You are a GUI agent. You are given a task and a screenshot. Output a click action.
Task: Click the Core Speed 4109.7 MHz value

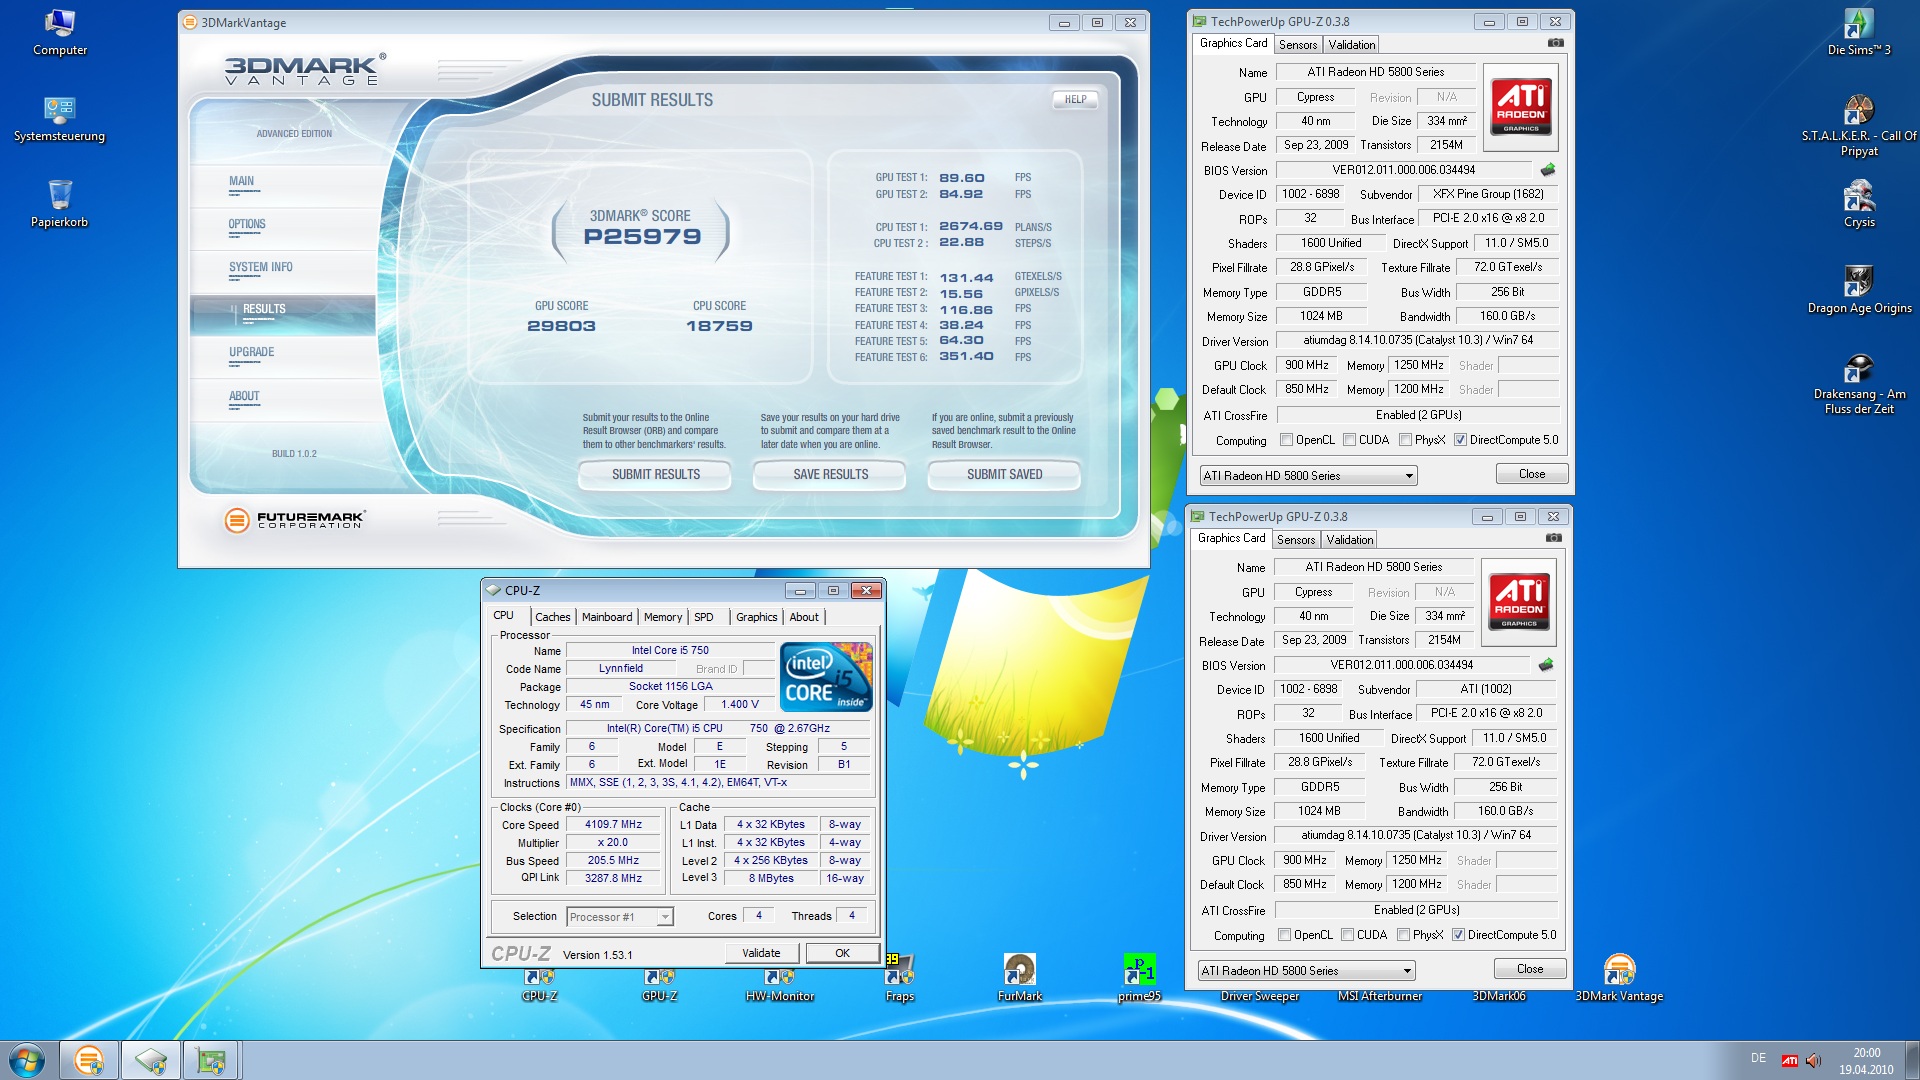point(614,825)
